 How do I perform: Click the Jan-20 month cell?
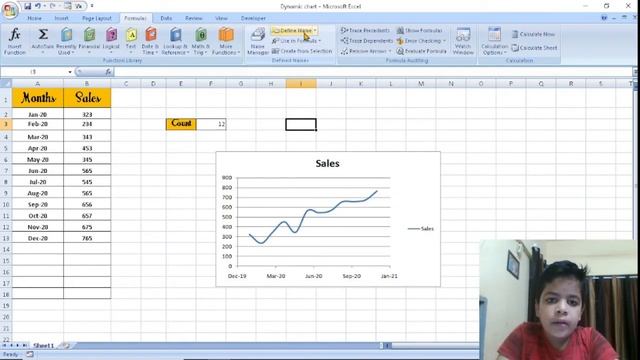point(38,114)
